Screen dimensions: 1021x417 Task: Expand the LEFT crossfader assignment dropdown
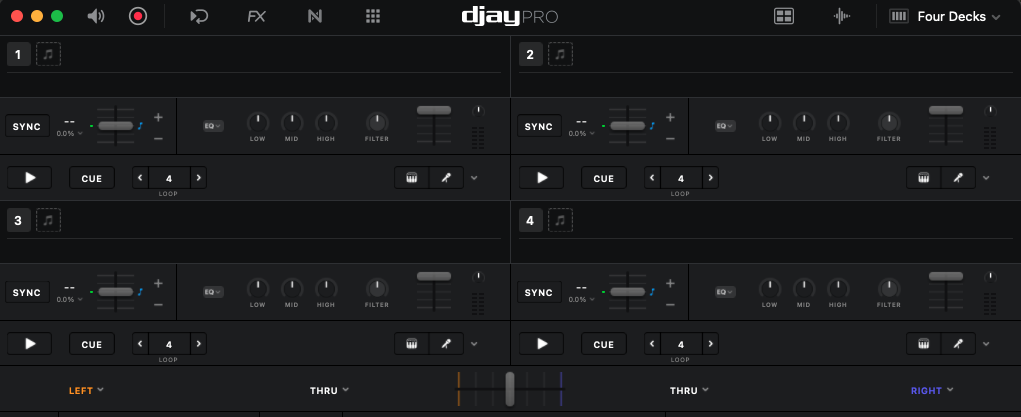pyautogui.click(x=86, y=390)
